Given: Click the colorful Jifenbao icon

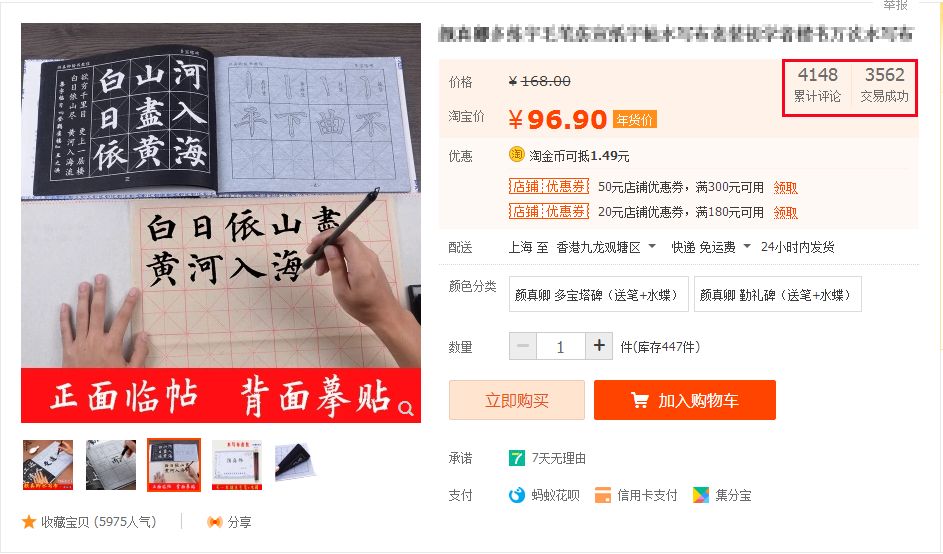Looking at the screenshot, I should pos(701,495).
